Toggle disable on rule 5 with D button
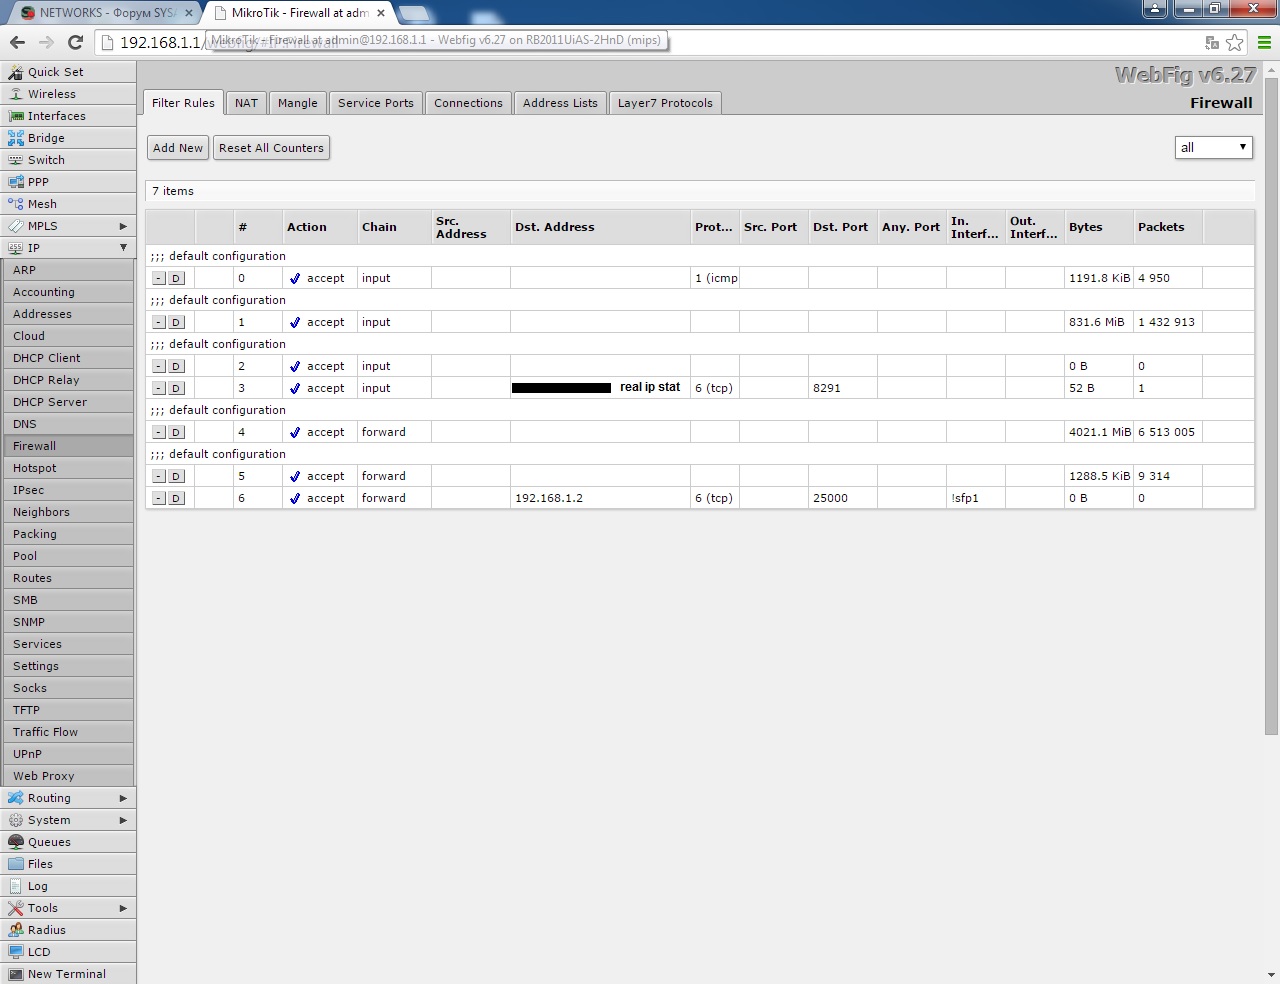Viewport: 1280px width, 984px height. [176, 476]
